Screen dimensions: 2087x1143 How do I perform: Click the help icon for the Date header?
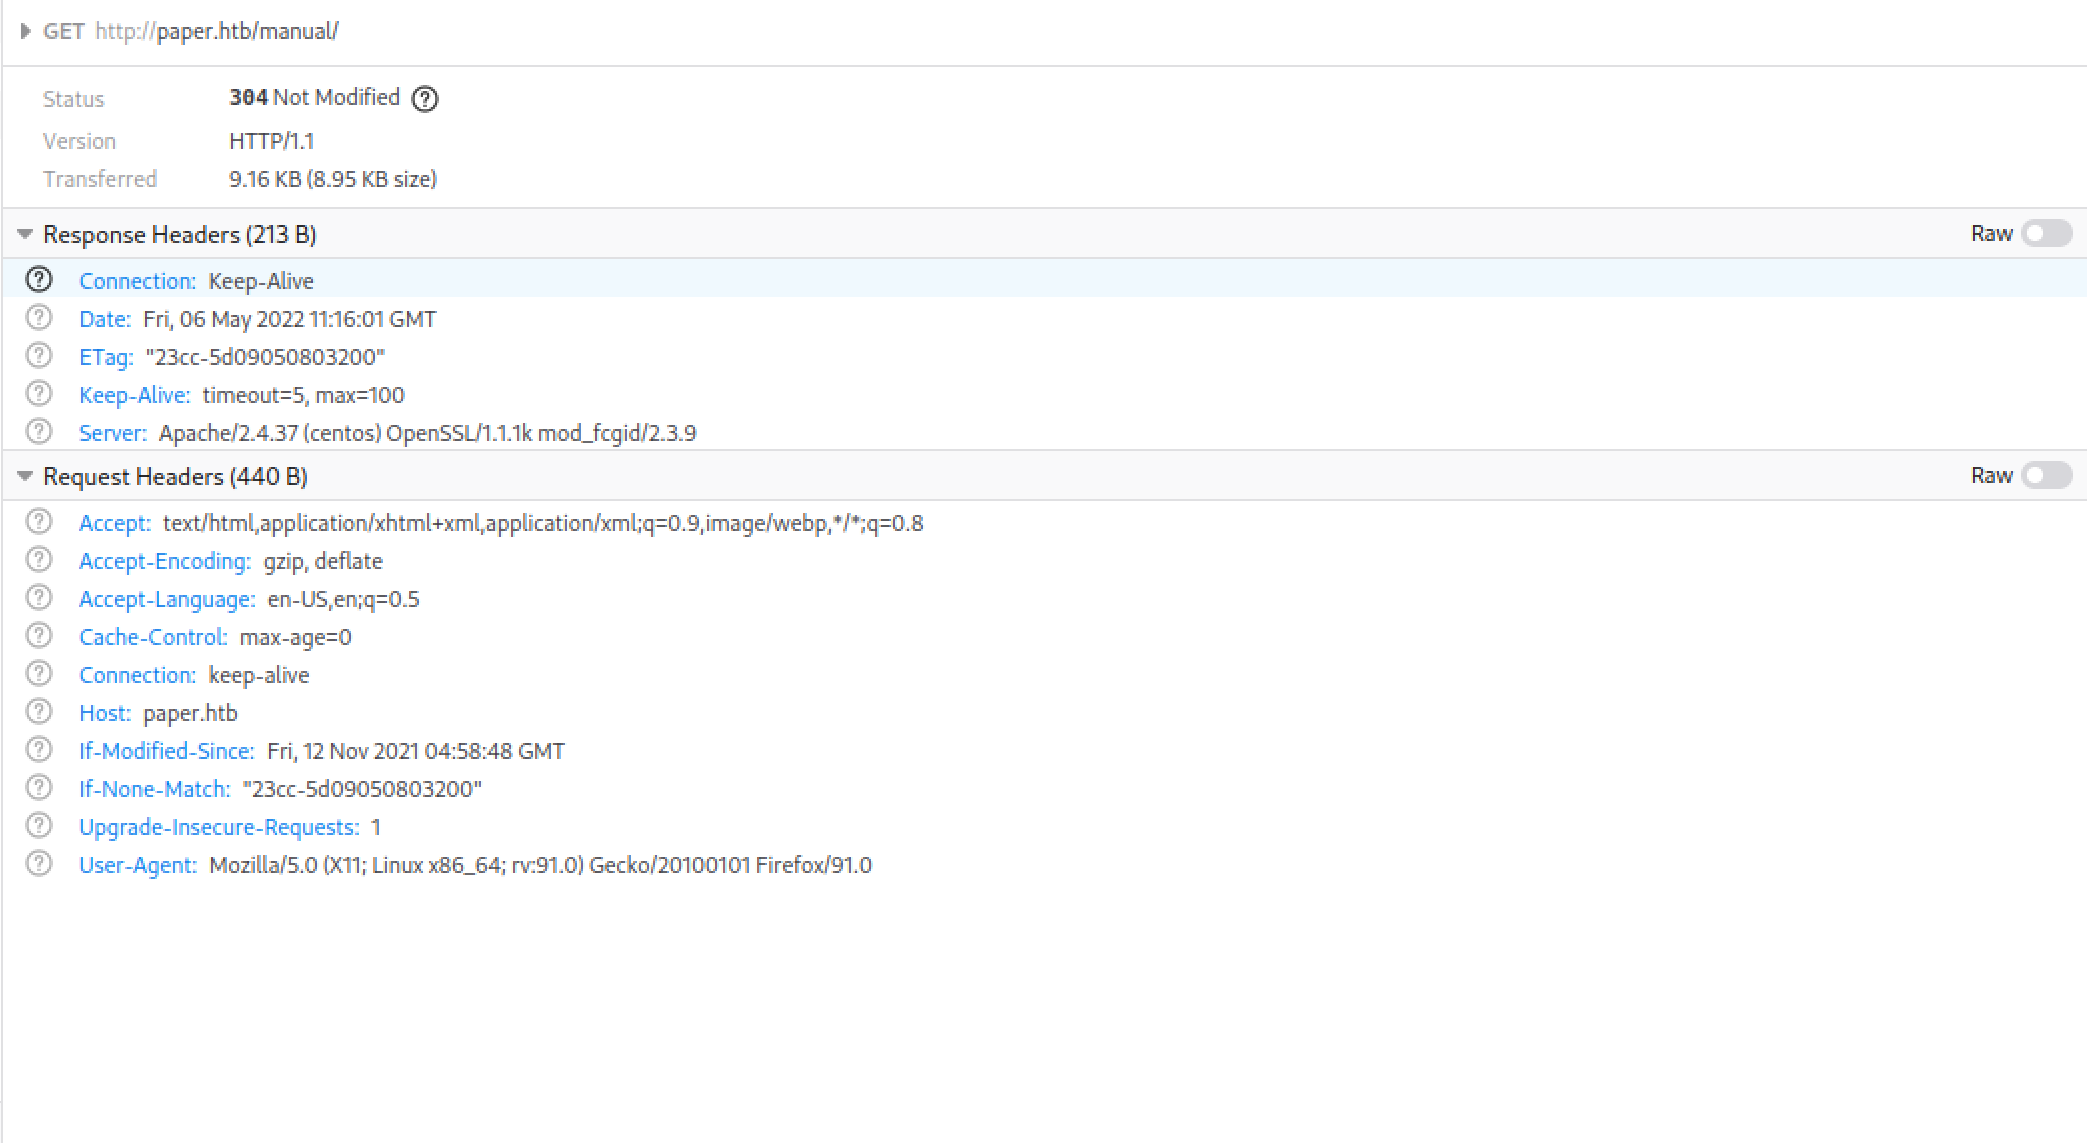point(39,318)
